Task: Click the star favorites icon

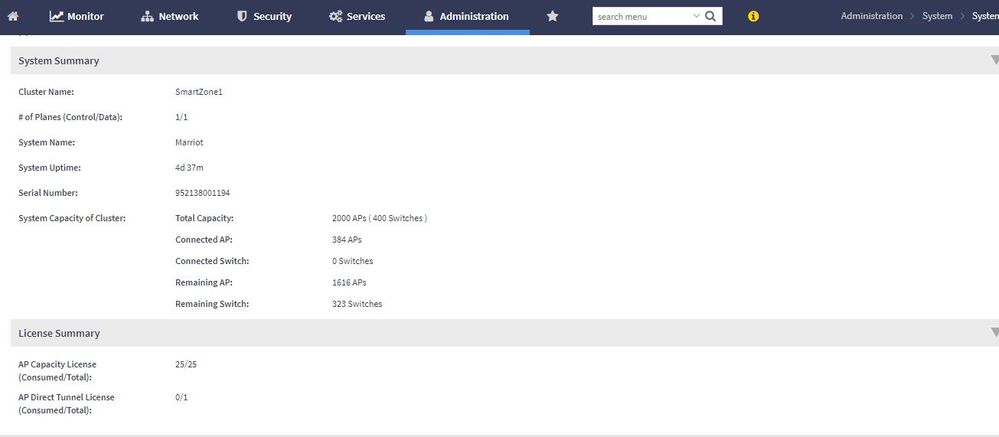Action: (x=552, y=16)
